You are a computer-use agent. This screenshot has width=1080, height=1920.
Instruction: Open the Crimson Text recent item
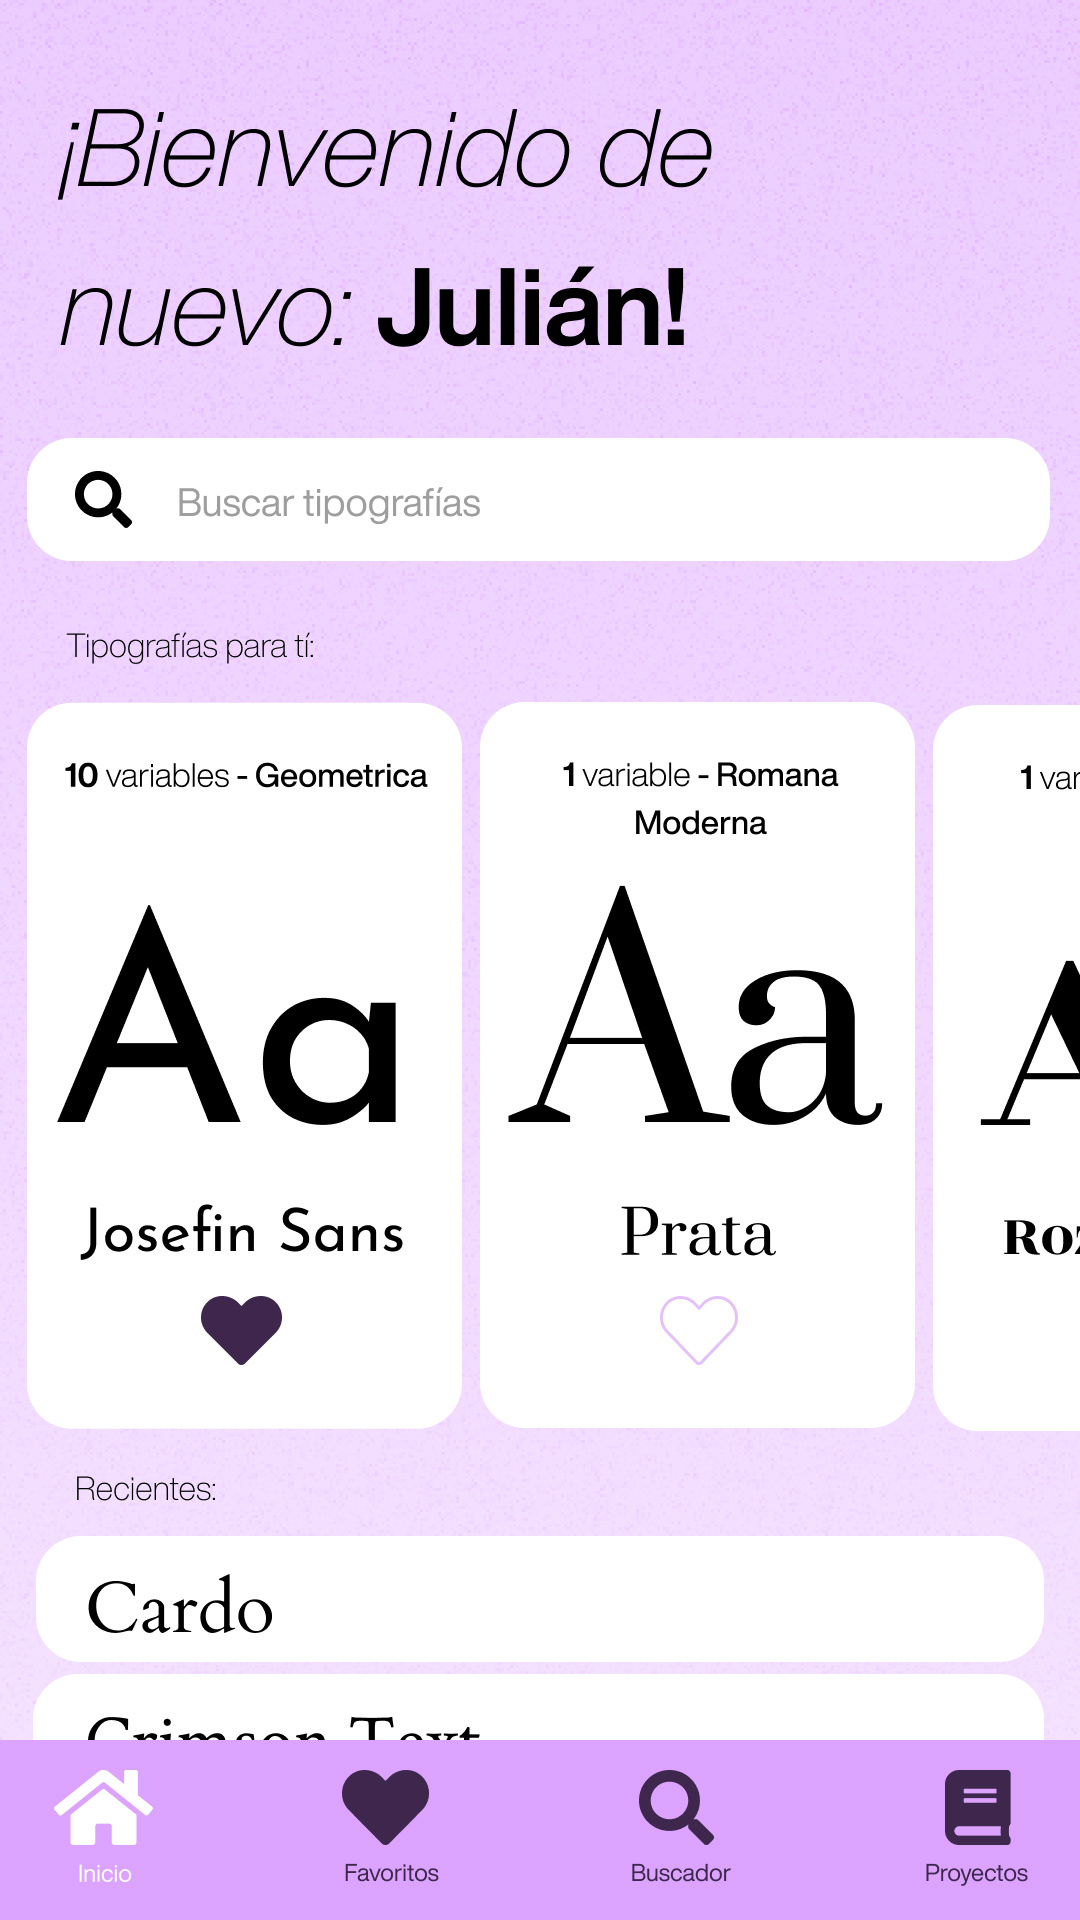[x=540, y=1712]
